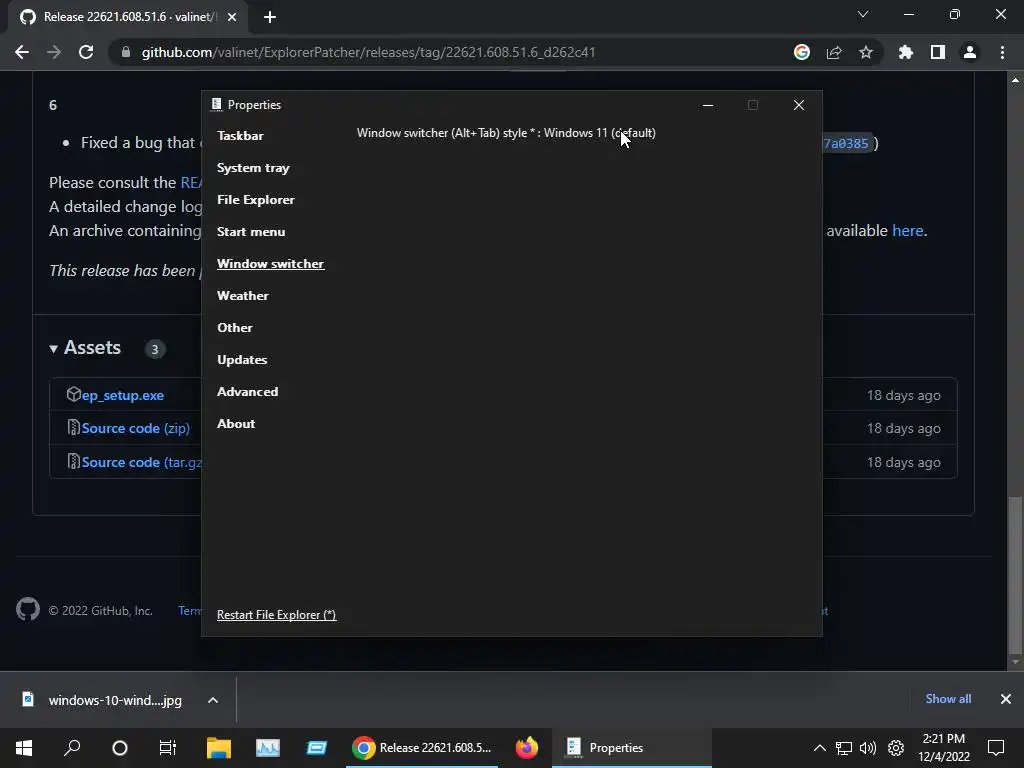
Task: Click the 'here' archive link
Action: coord(908,231)
